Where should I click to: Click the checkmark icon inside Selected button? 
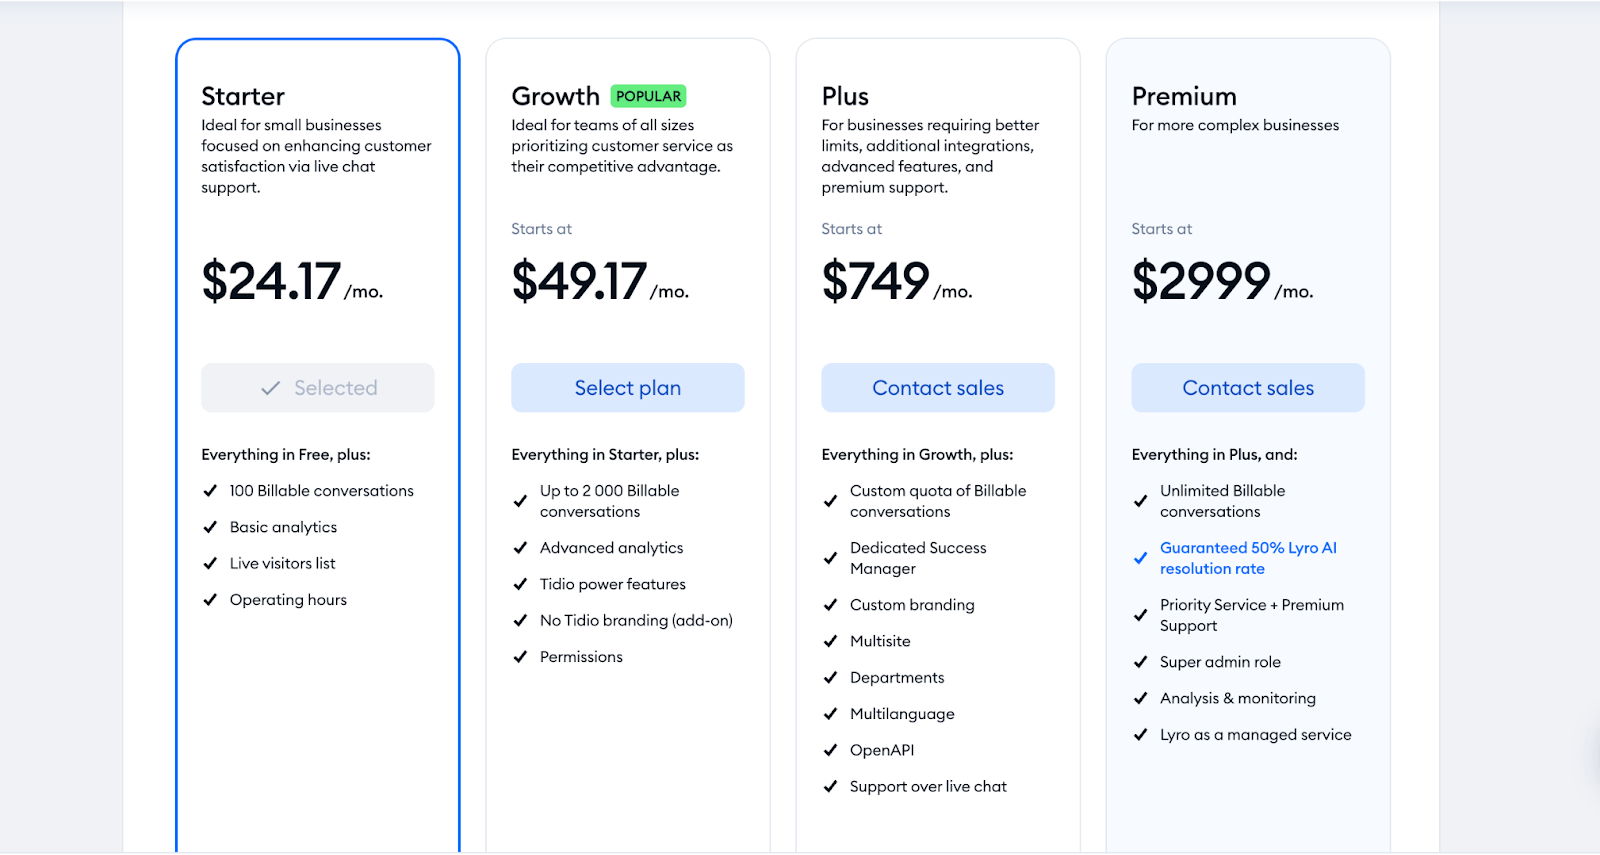[270, 388]
